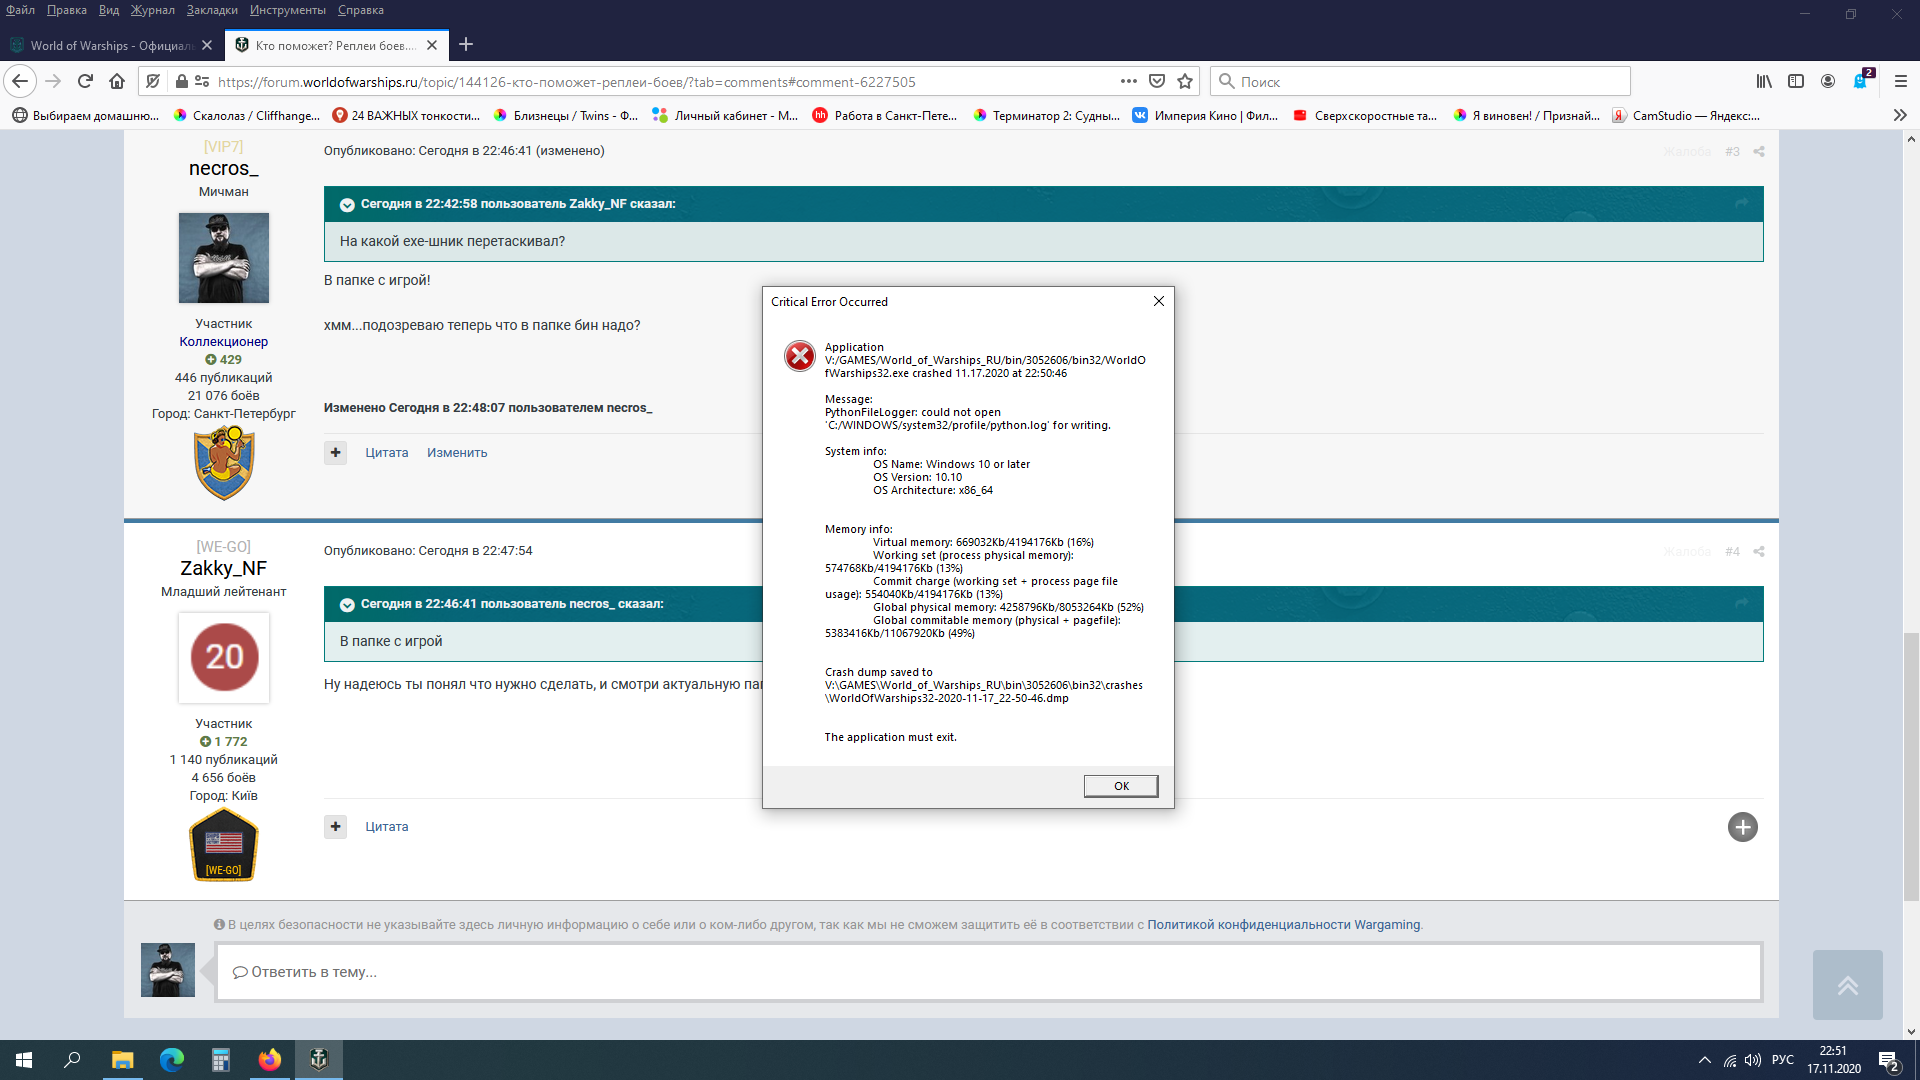Switch to World of Warships official tab
This screenshot has height=1080, width=1920.
pos(112,45)
